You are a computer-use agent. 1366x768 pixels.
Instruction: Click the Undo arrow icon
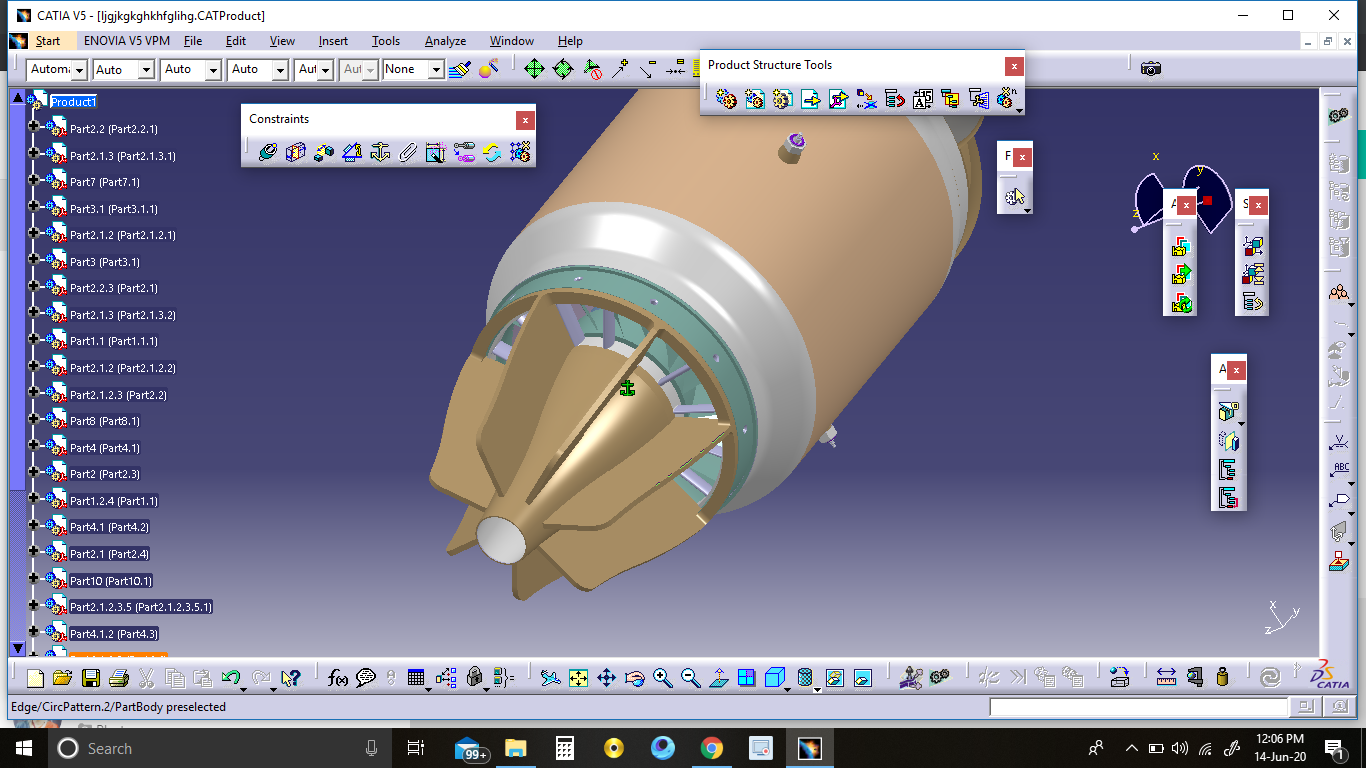pos(230,678)
